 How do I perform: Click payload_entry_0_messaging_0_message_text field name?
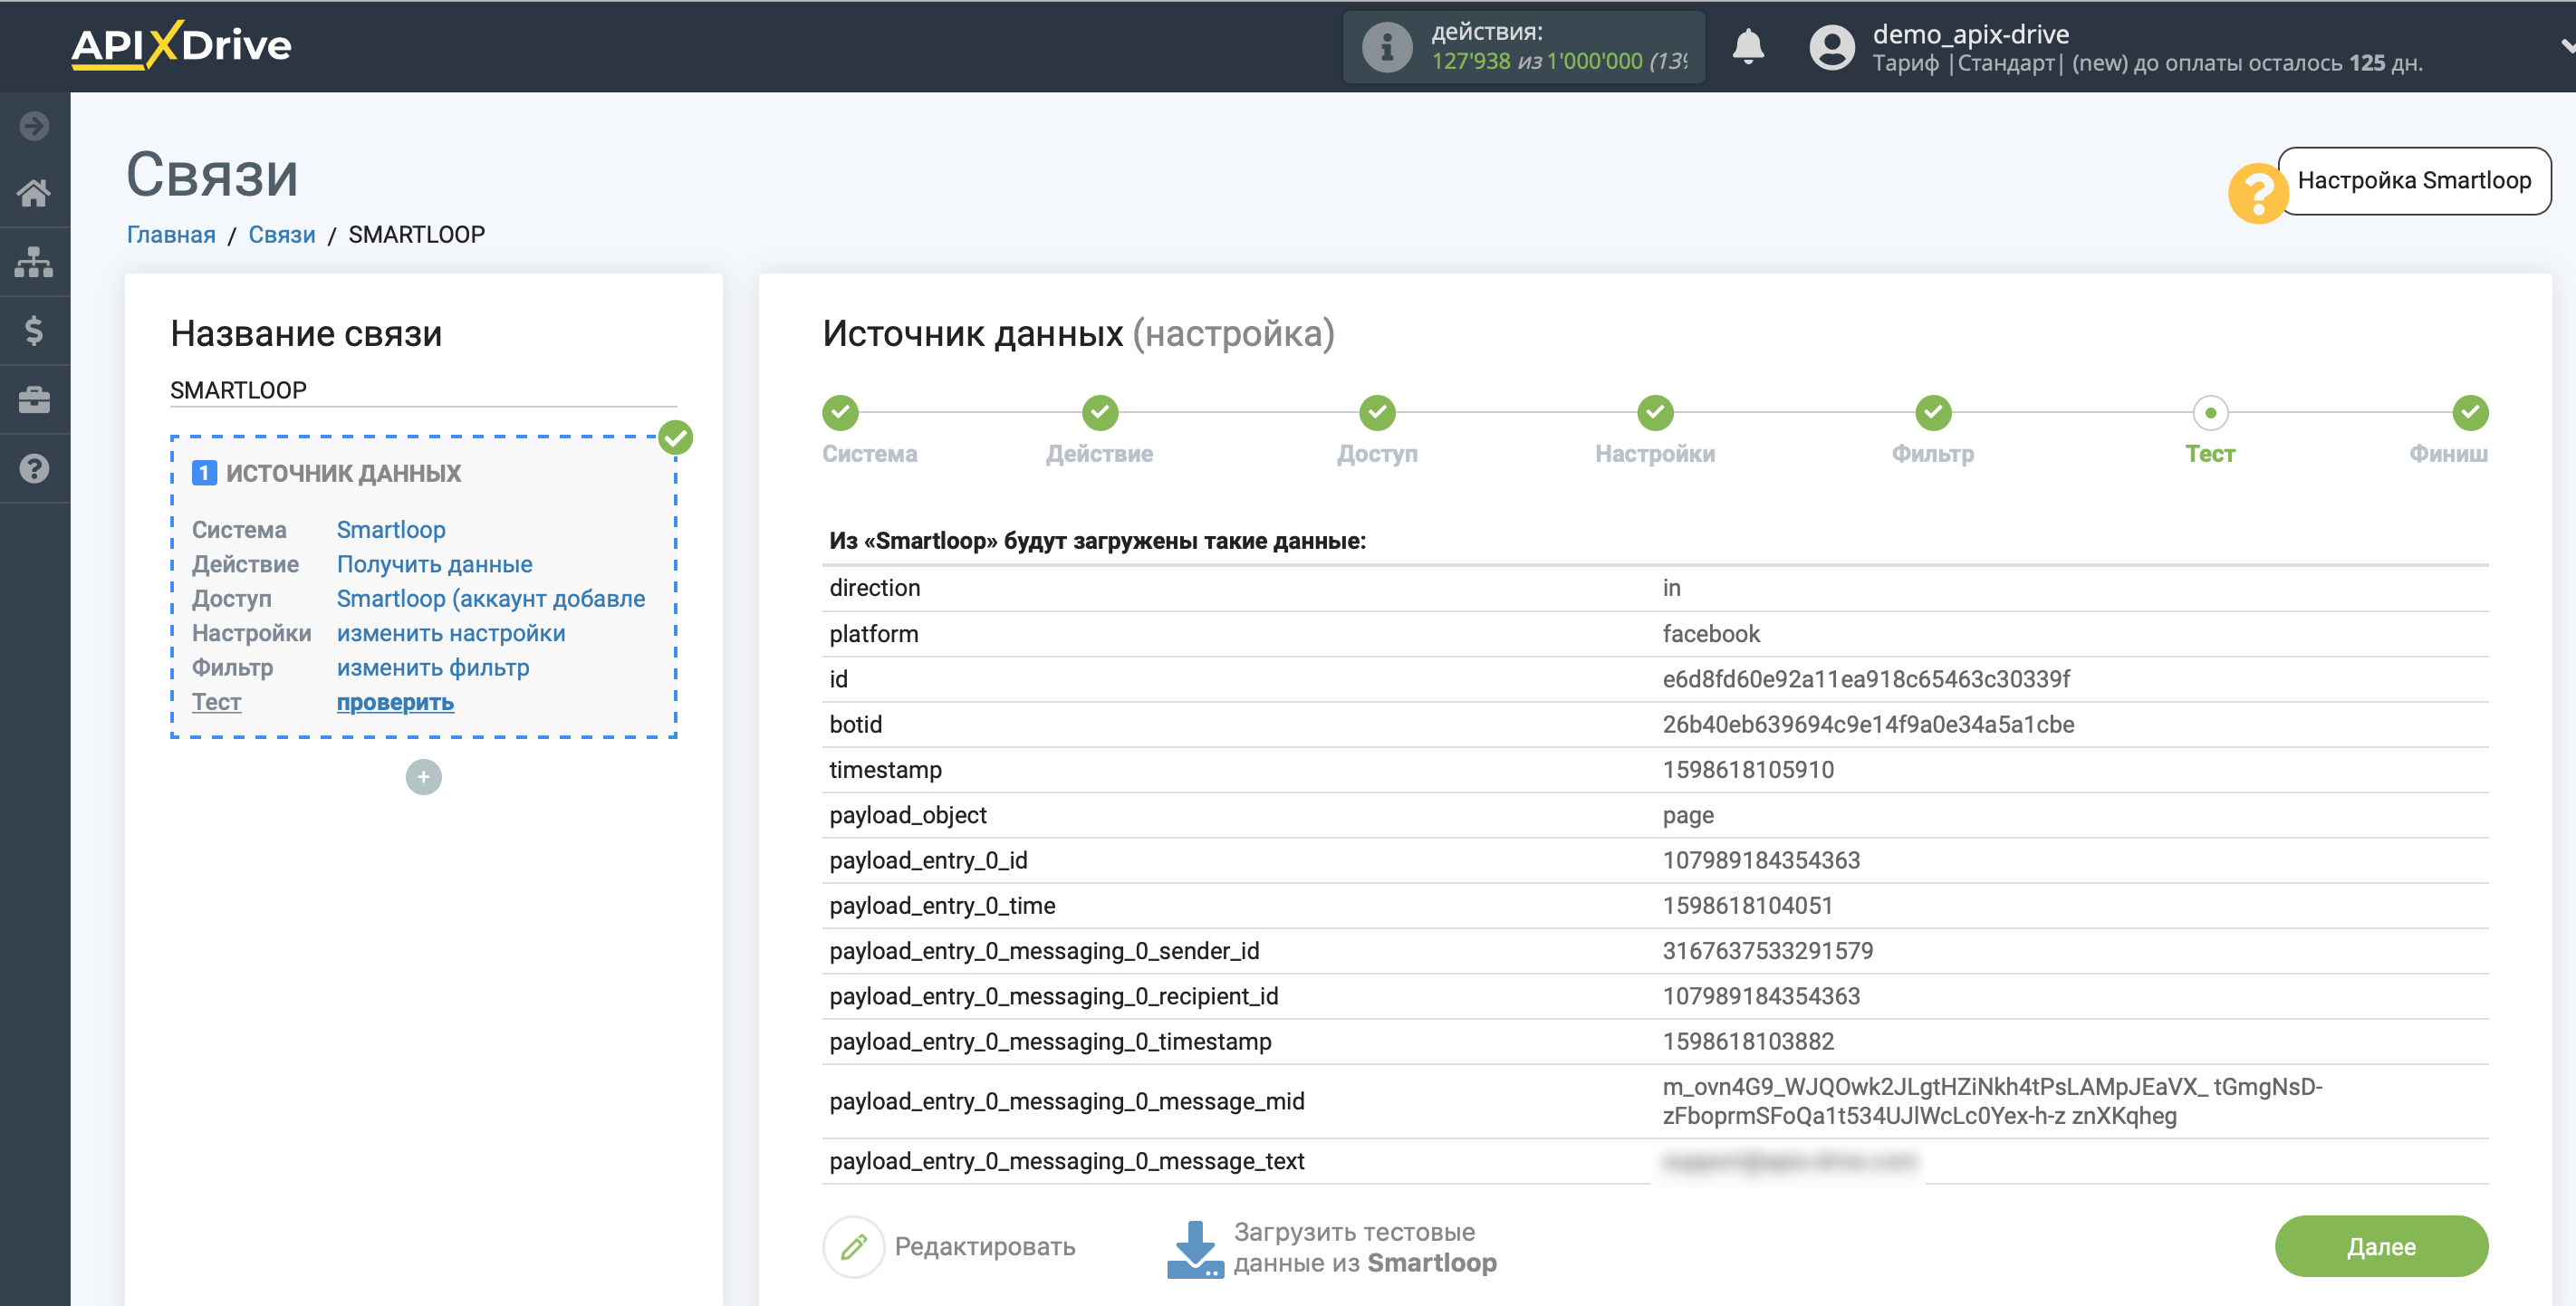pos(1067,1161)
